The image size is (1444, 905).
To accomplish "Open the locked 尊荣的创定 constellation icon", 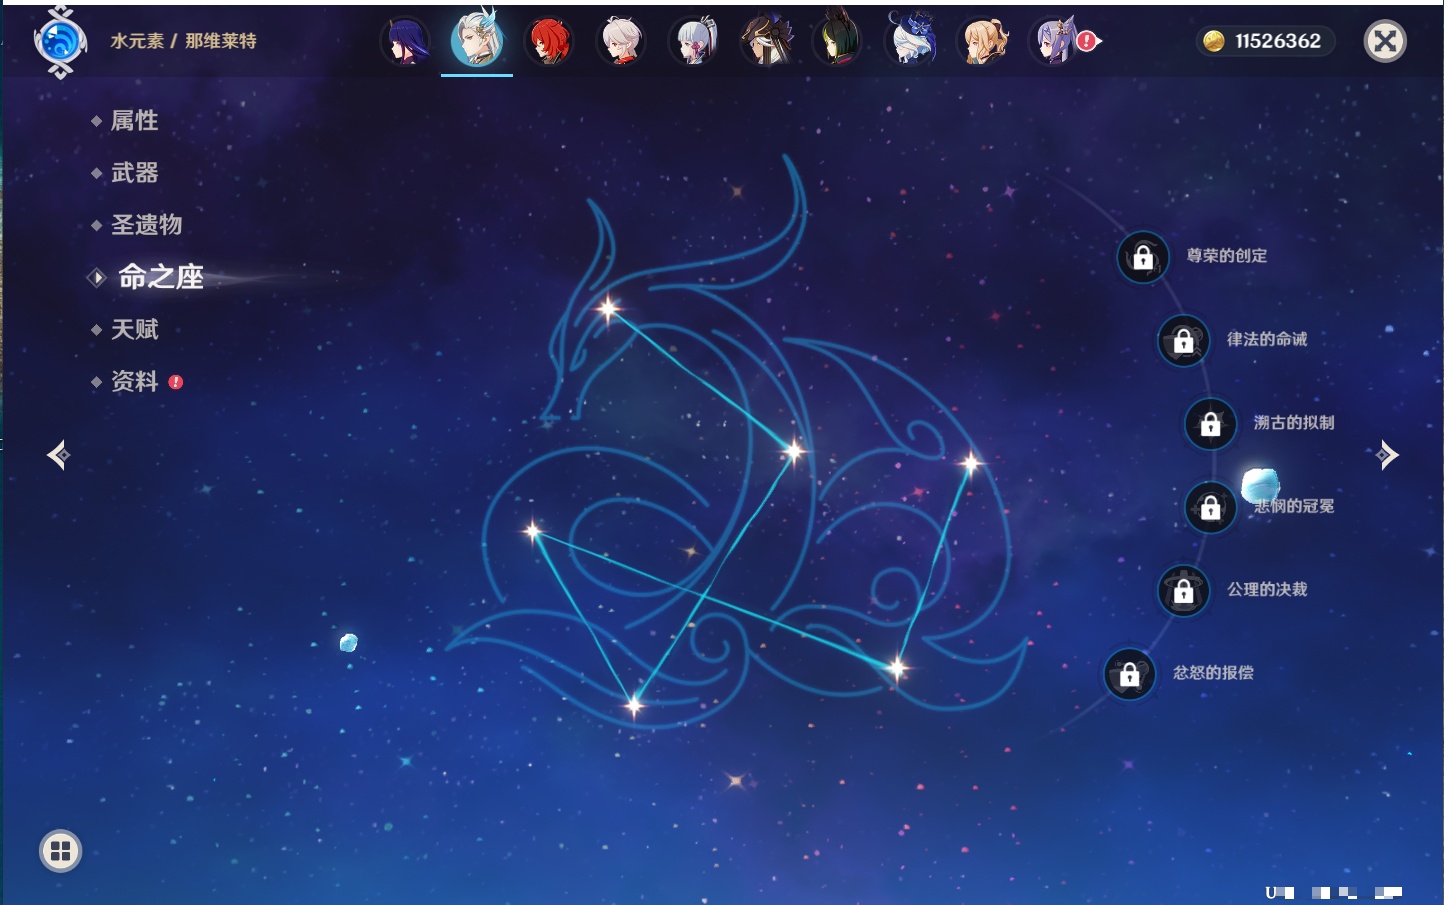I will (x=1143, y=258).
